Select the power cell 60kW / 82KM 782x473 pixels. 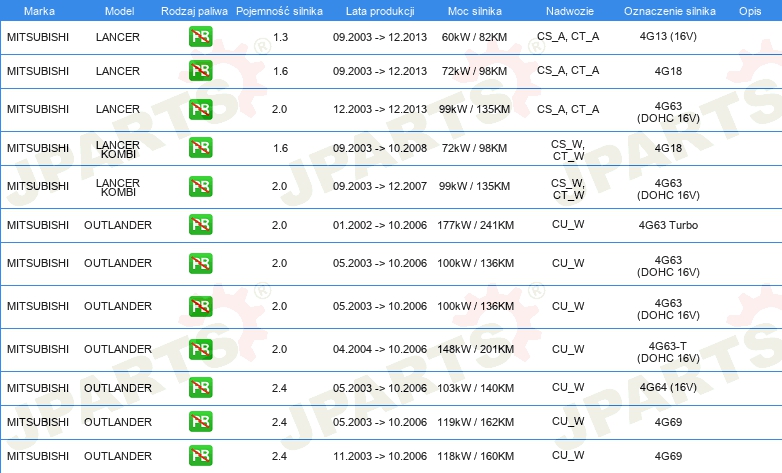[474, 37]
